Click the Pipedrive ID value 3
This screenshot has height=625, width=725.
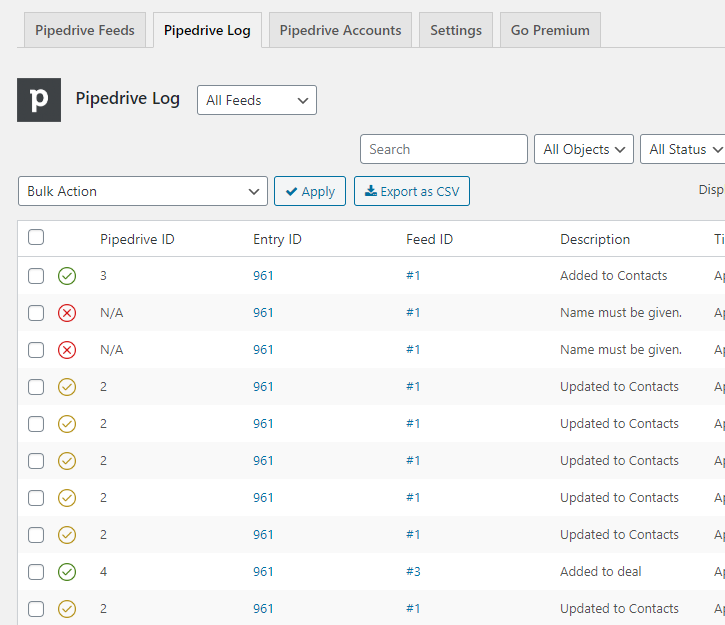click(x=104, y=276)
